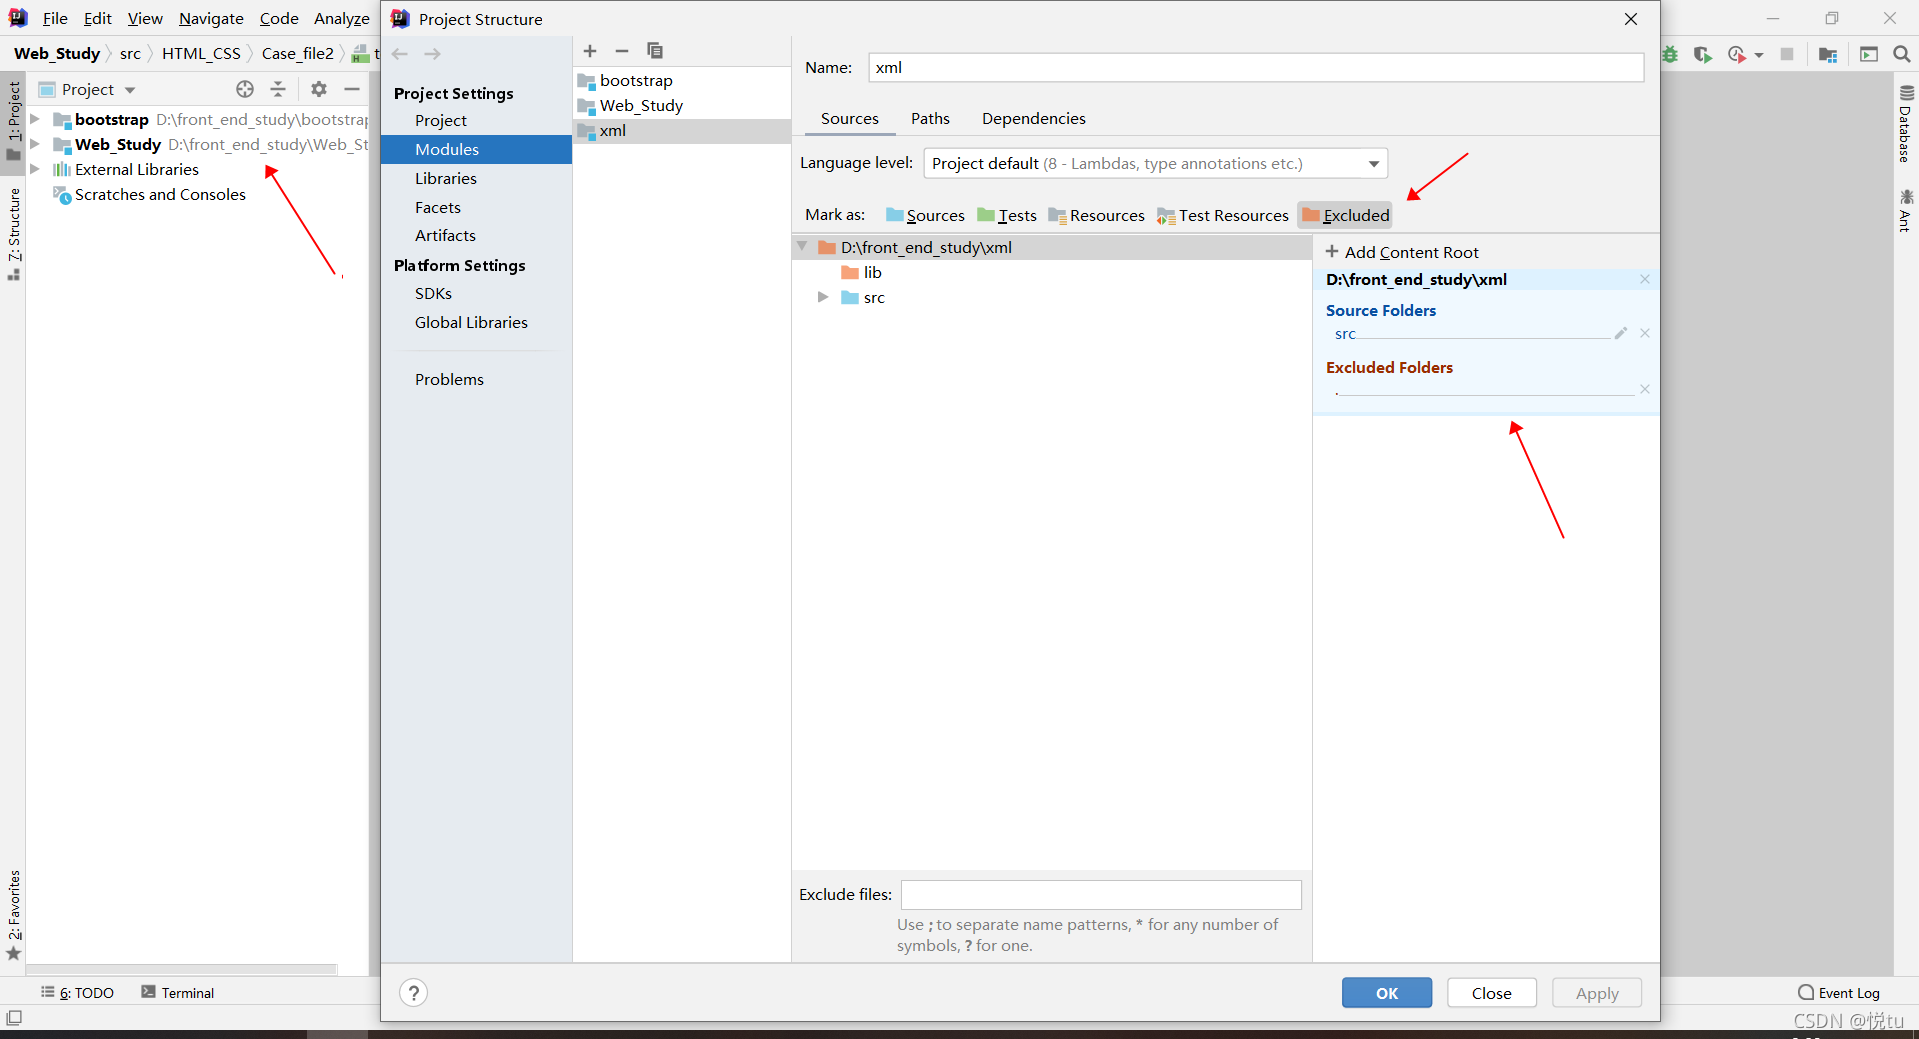Image resolution: width=1919 pixels, height=1039 pixels.
Task: Open run configuration dropdown arrow in toolbar
Action: click(x=1759, y=55)
